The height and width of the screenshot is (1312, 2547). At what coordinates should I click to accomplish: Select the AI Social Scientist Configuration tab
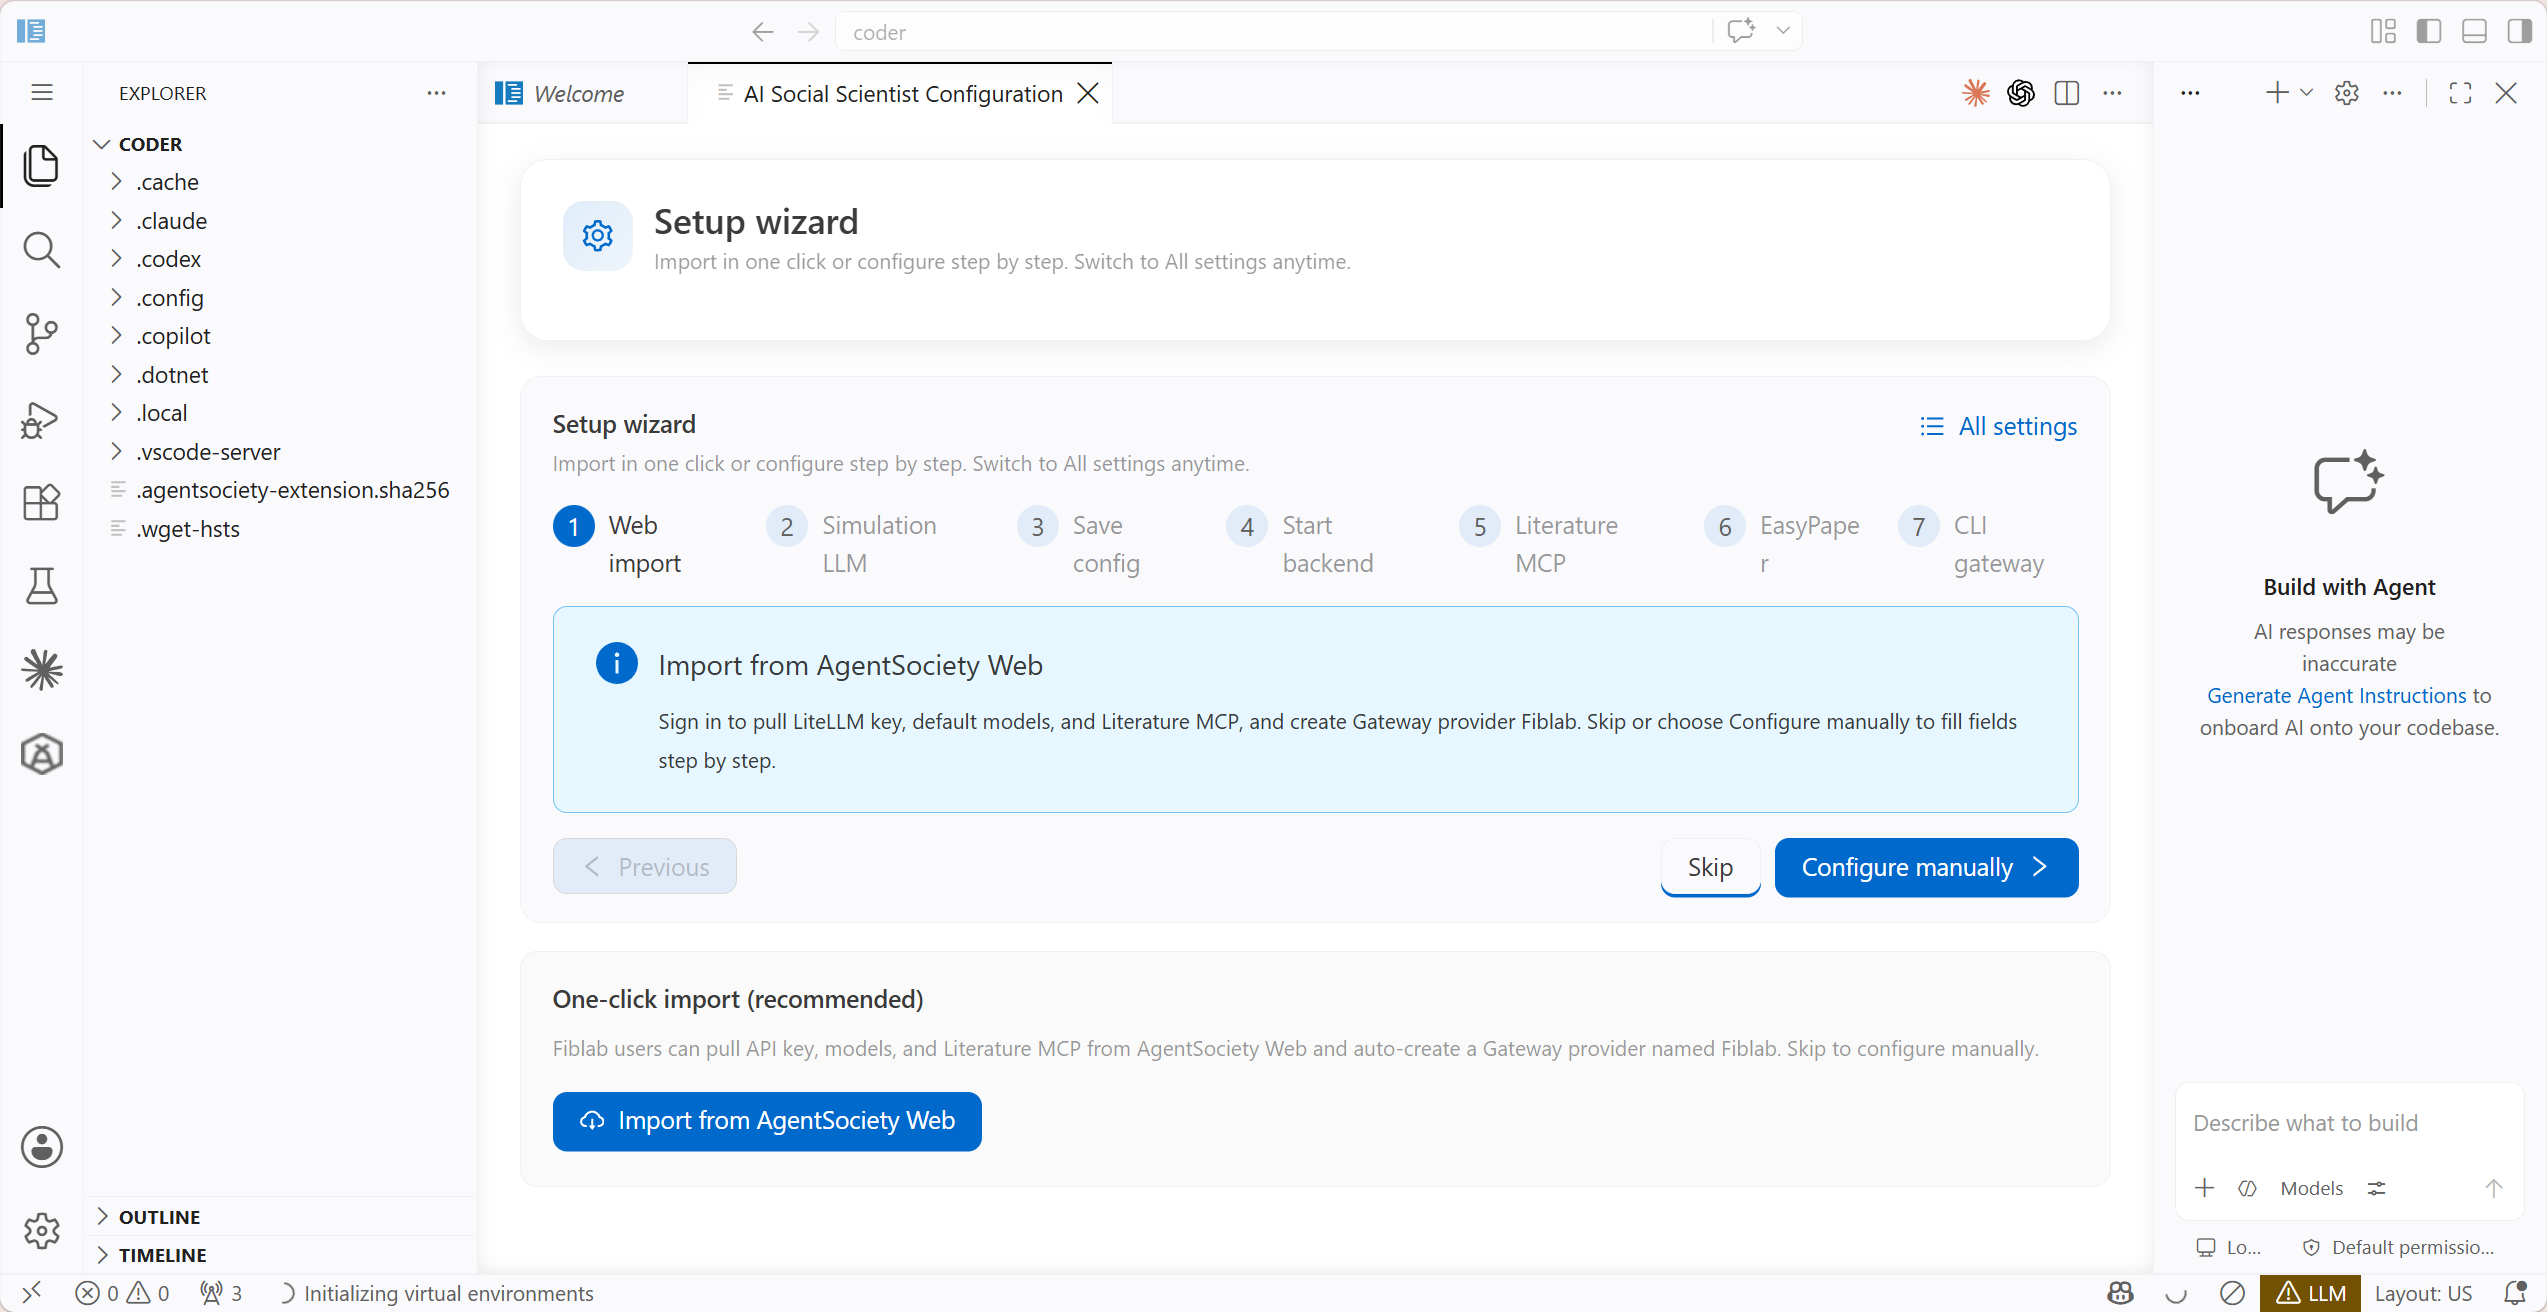(900, 93)
